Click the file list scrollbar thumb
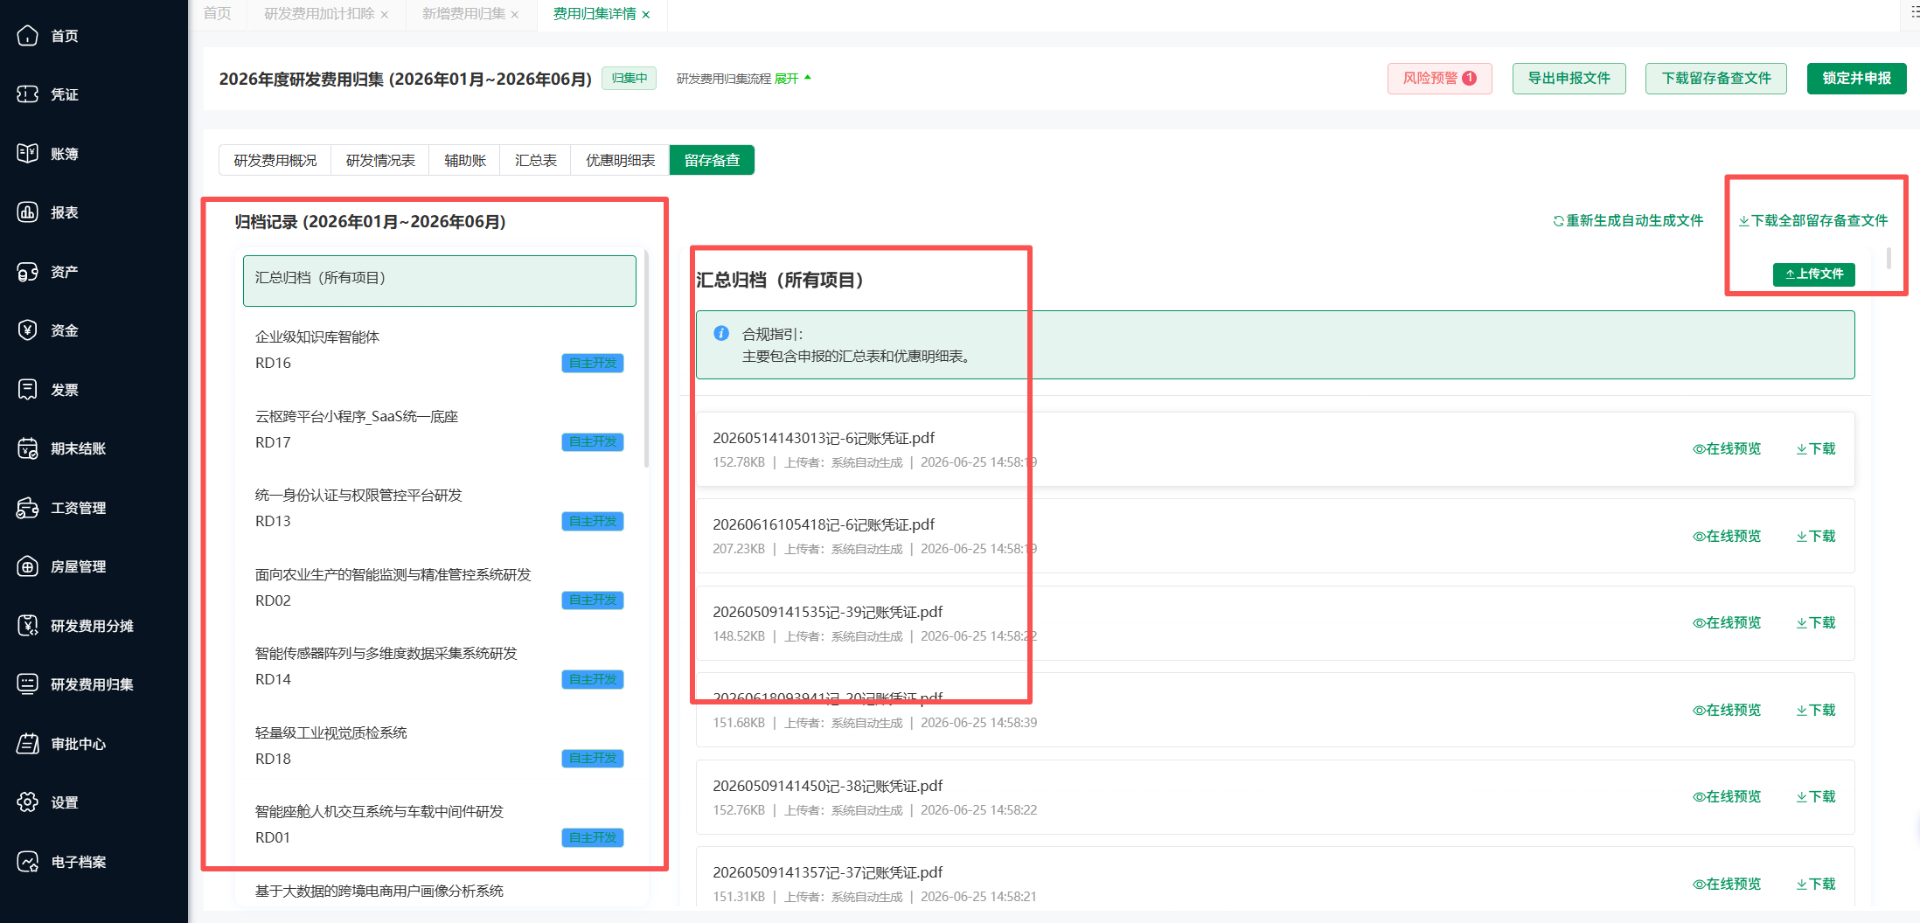 (x=1888, y=258)
